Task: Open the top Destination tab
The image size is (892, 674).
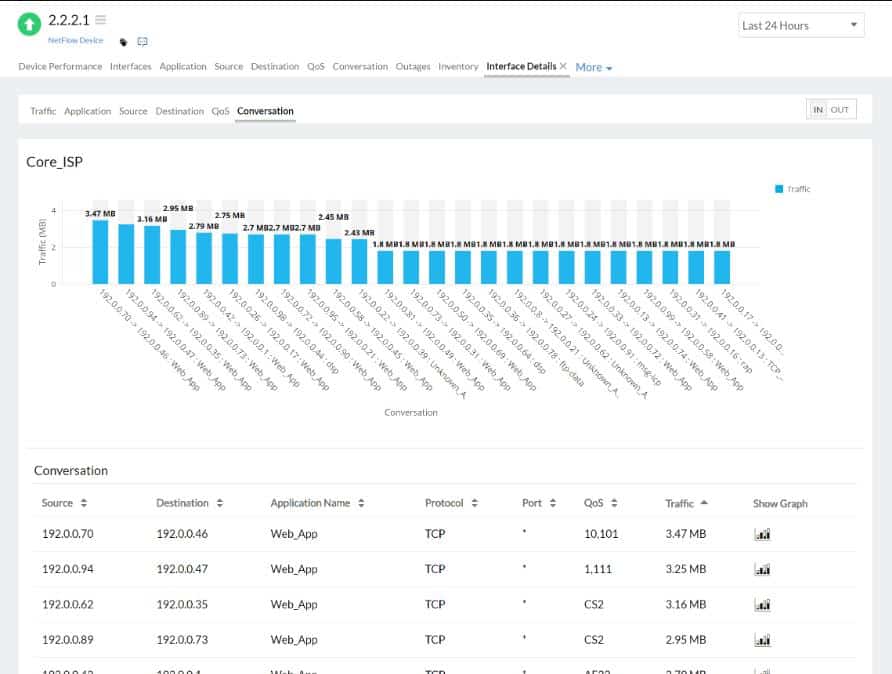Action: 275,67
